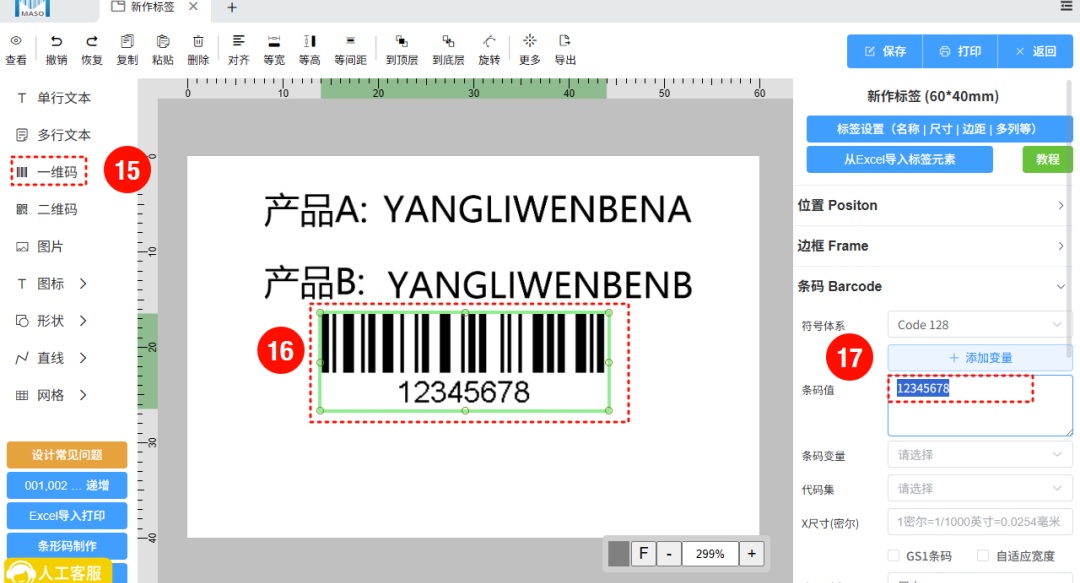Click the gray canvas color swatch
Screen dimensions: 1080x583
tap(619, 553)
